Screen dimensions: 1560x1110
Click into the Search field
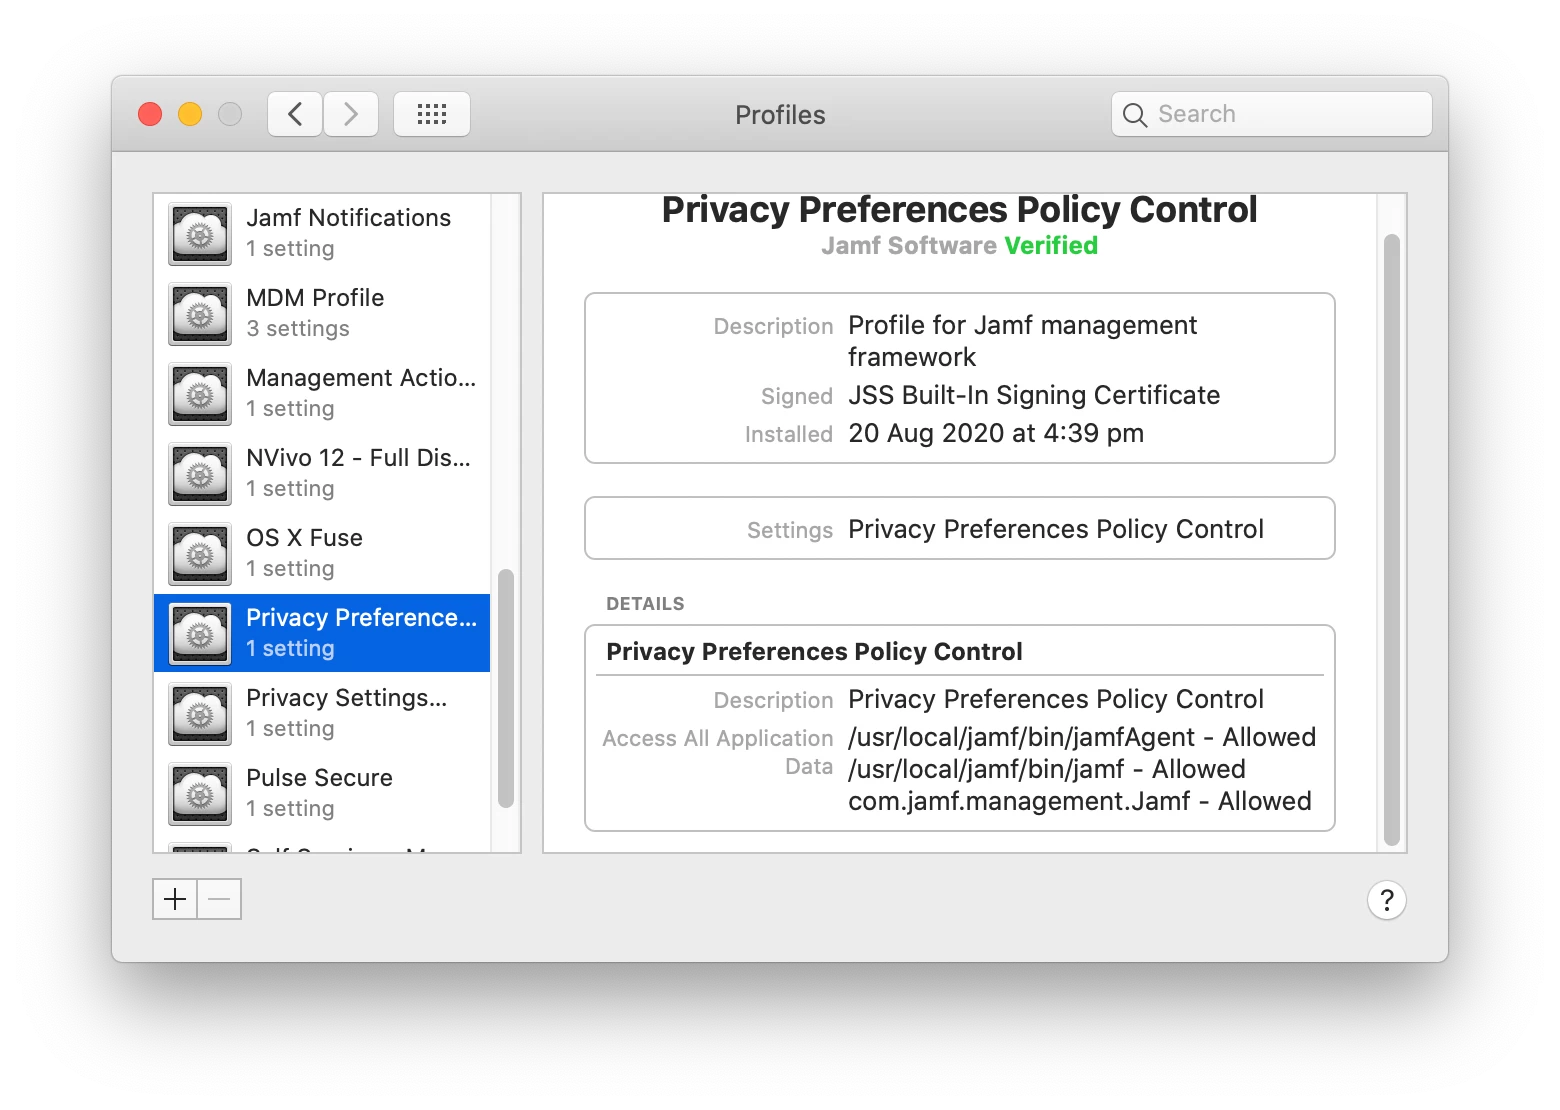pyautogui.click(x=1272, y=114)
